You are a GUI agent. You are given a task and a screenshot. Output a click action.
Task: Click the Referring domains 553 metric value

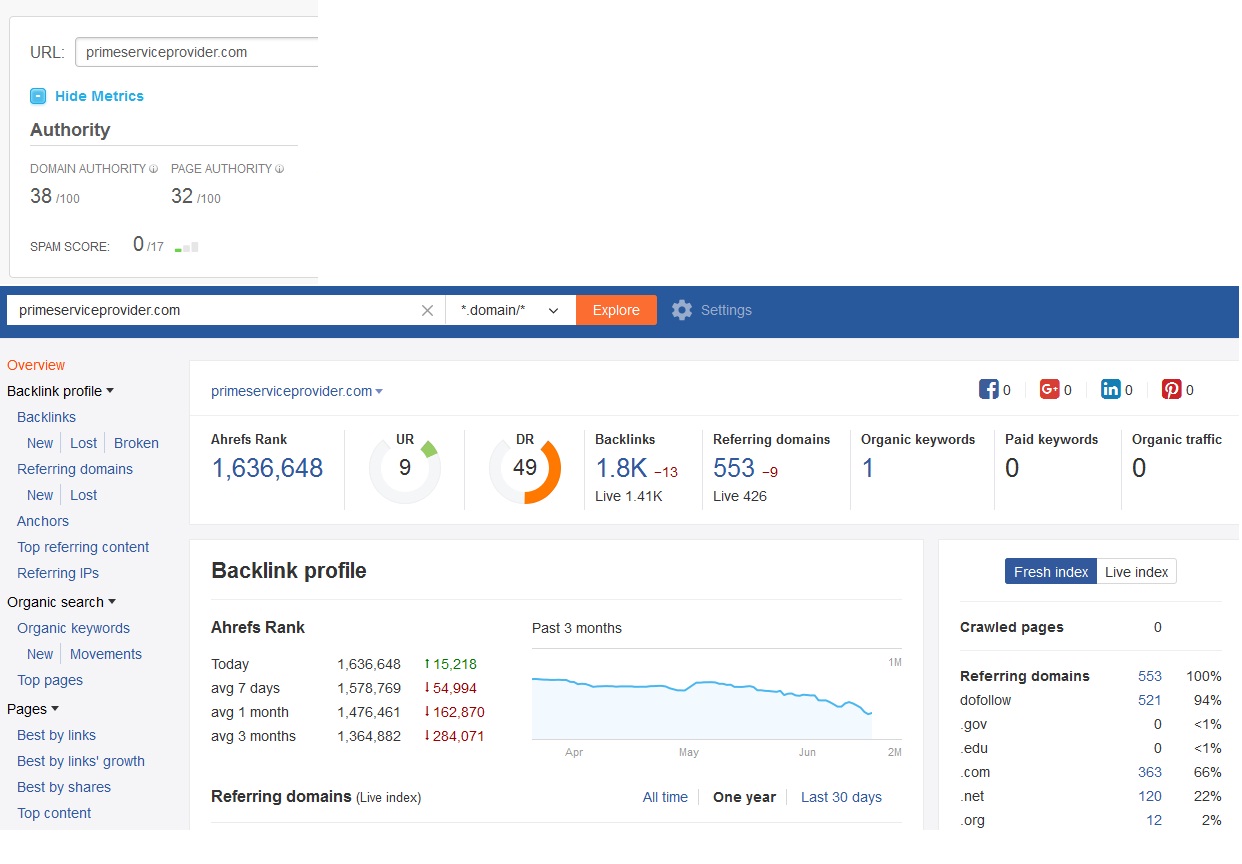click(734, 468)
